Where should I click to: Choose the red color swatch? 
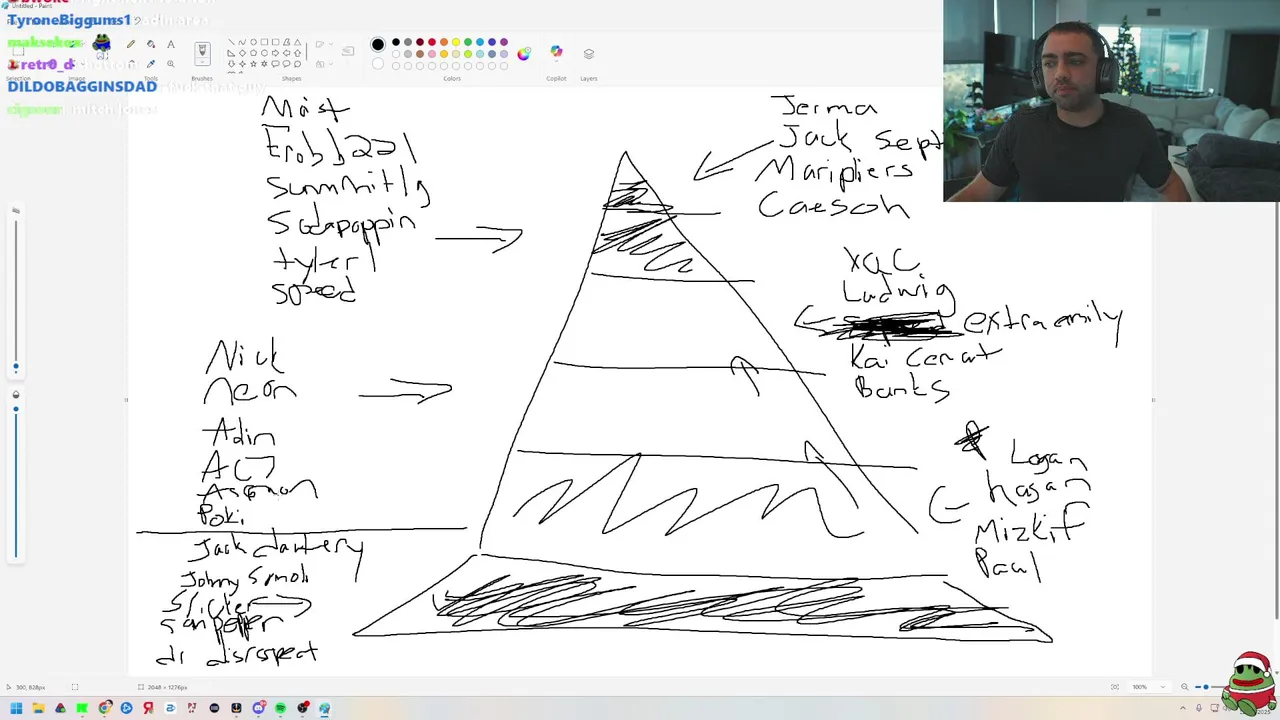[x=432, y=42]
